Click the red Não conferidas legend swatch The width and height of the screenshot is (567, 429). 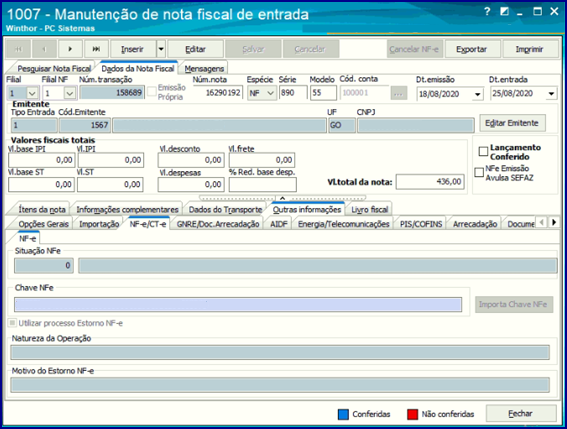[413, 414]
